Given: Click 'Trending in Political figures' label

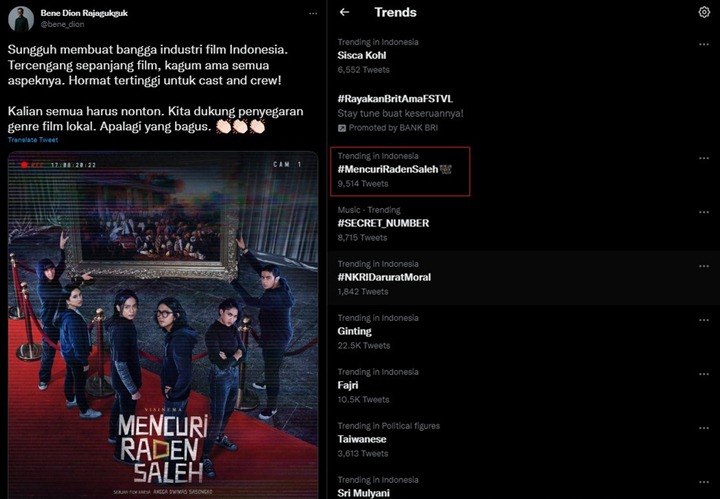Looking at the screenshot, I should 388,426.
